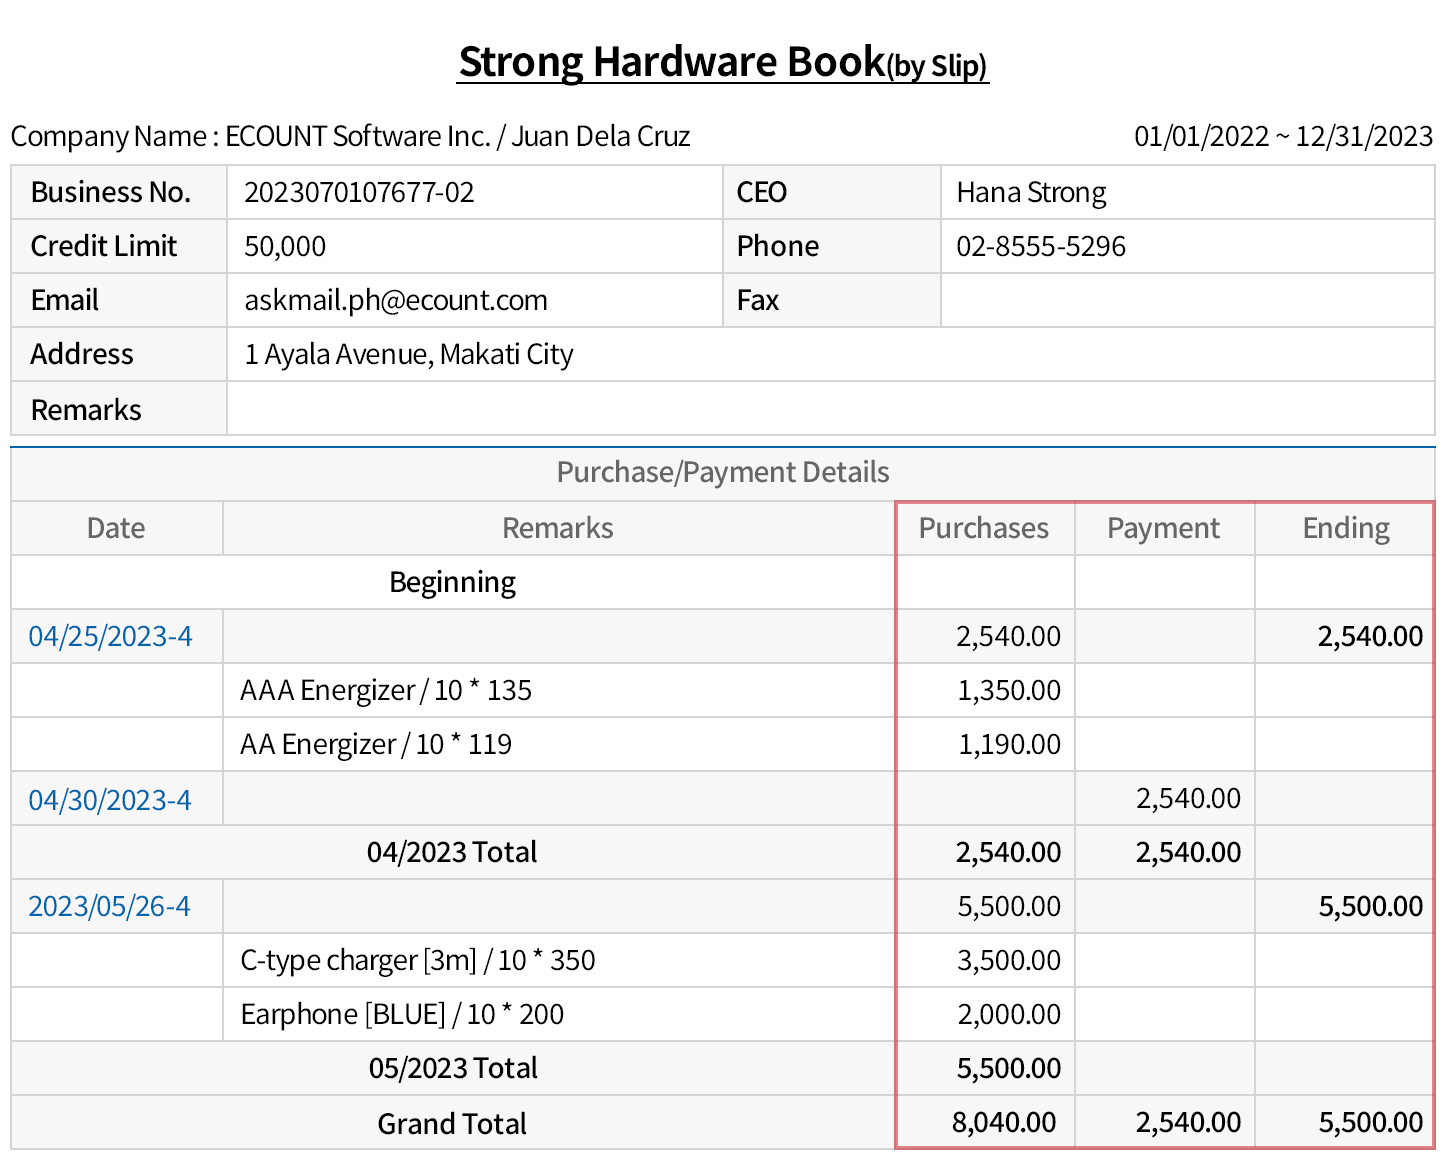
Task: Click the Purchases column header
Action: [x=984, y=529]
